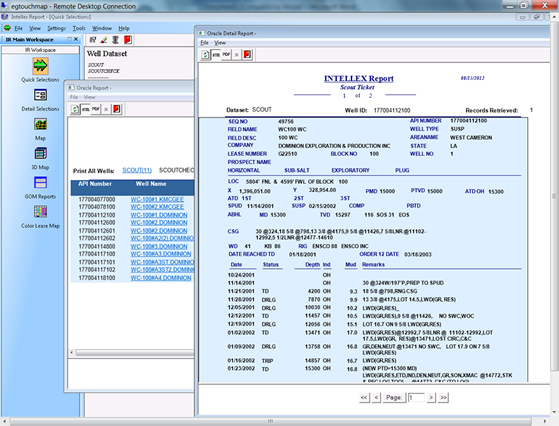The height and width of the screenshot is (426, 559).
Task: Click the SCOUT(11) print link
Action: (x=137, y=170)
